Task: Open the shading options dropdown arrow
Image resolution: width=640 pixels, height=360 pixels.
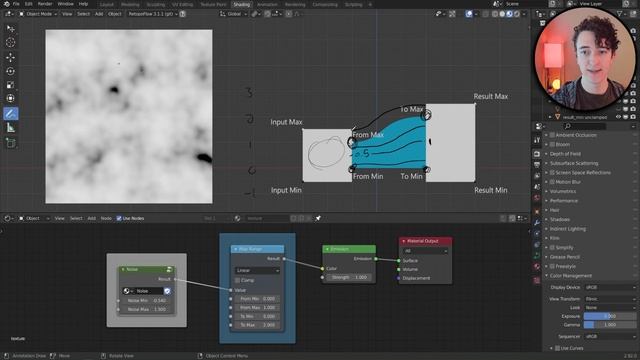Action: (524, 14)
